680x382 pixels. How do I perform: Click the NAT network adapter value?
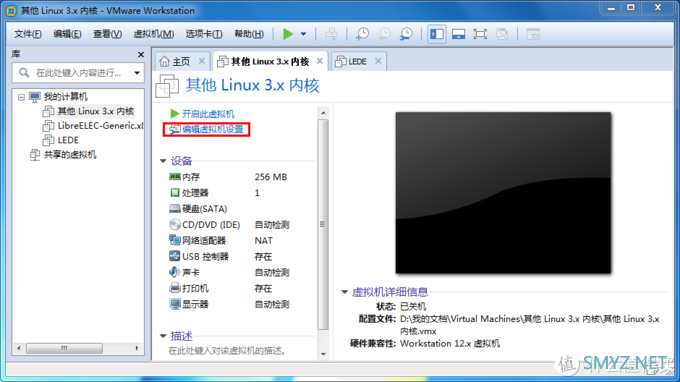click(264, 241)
